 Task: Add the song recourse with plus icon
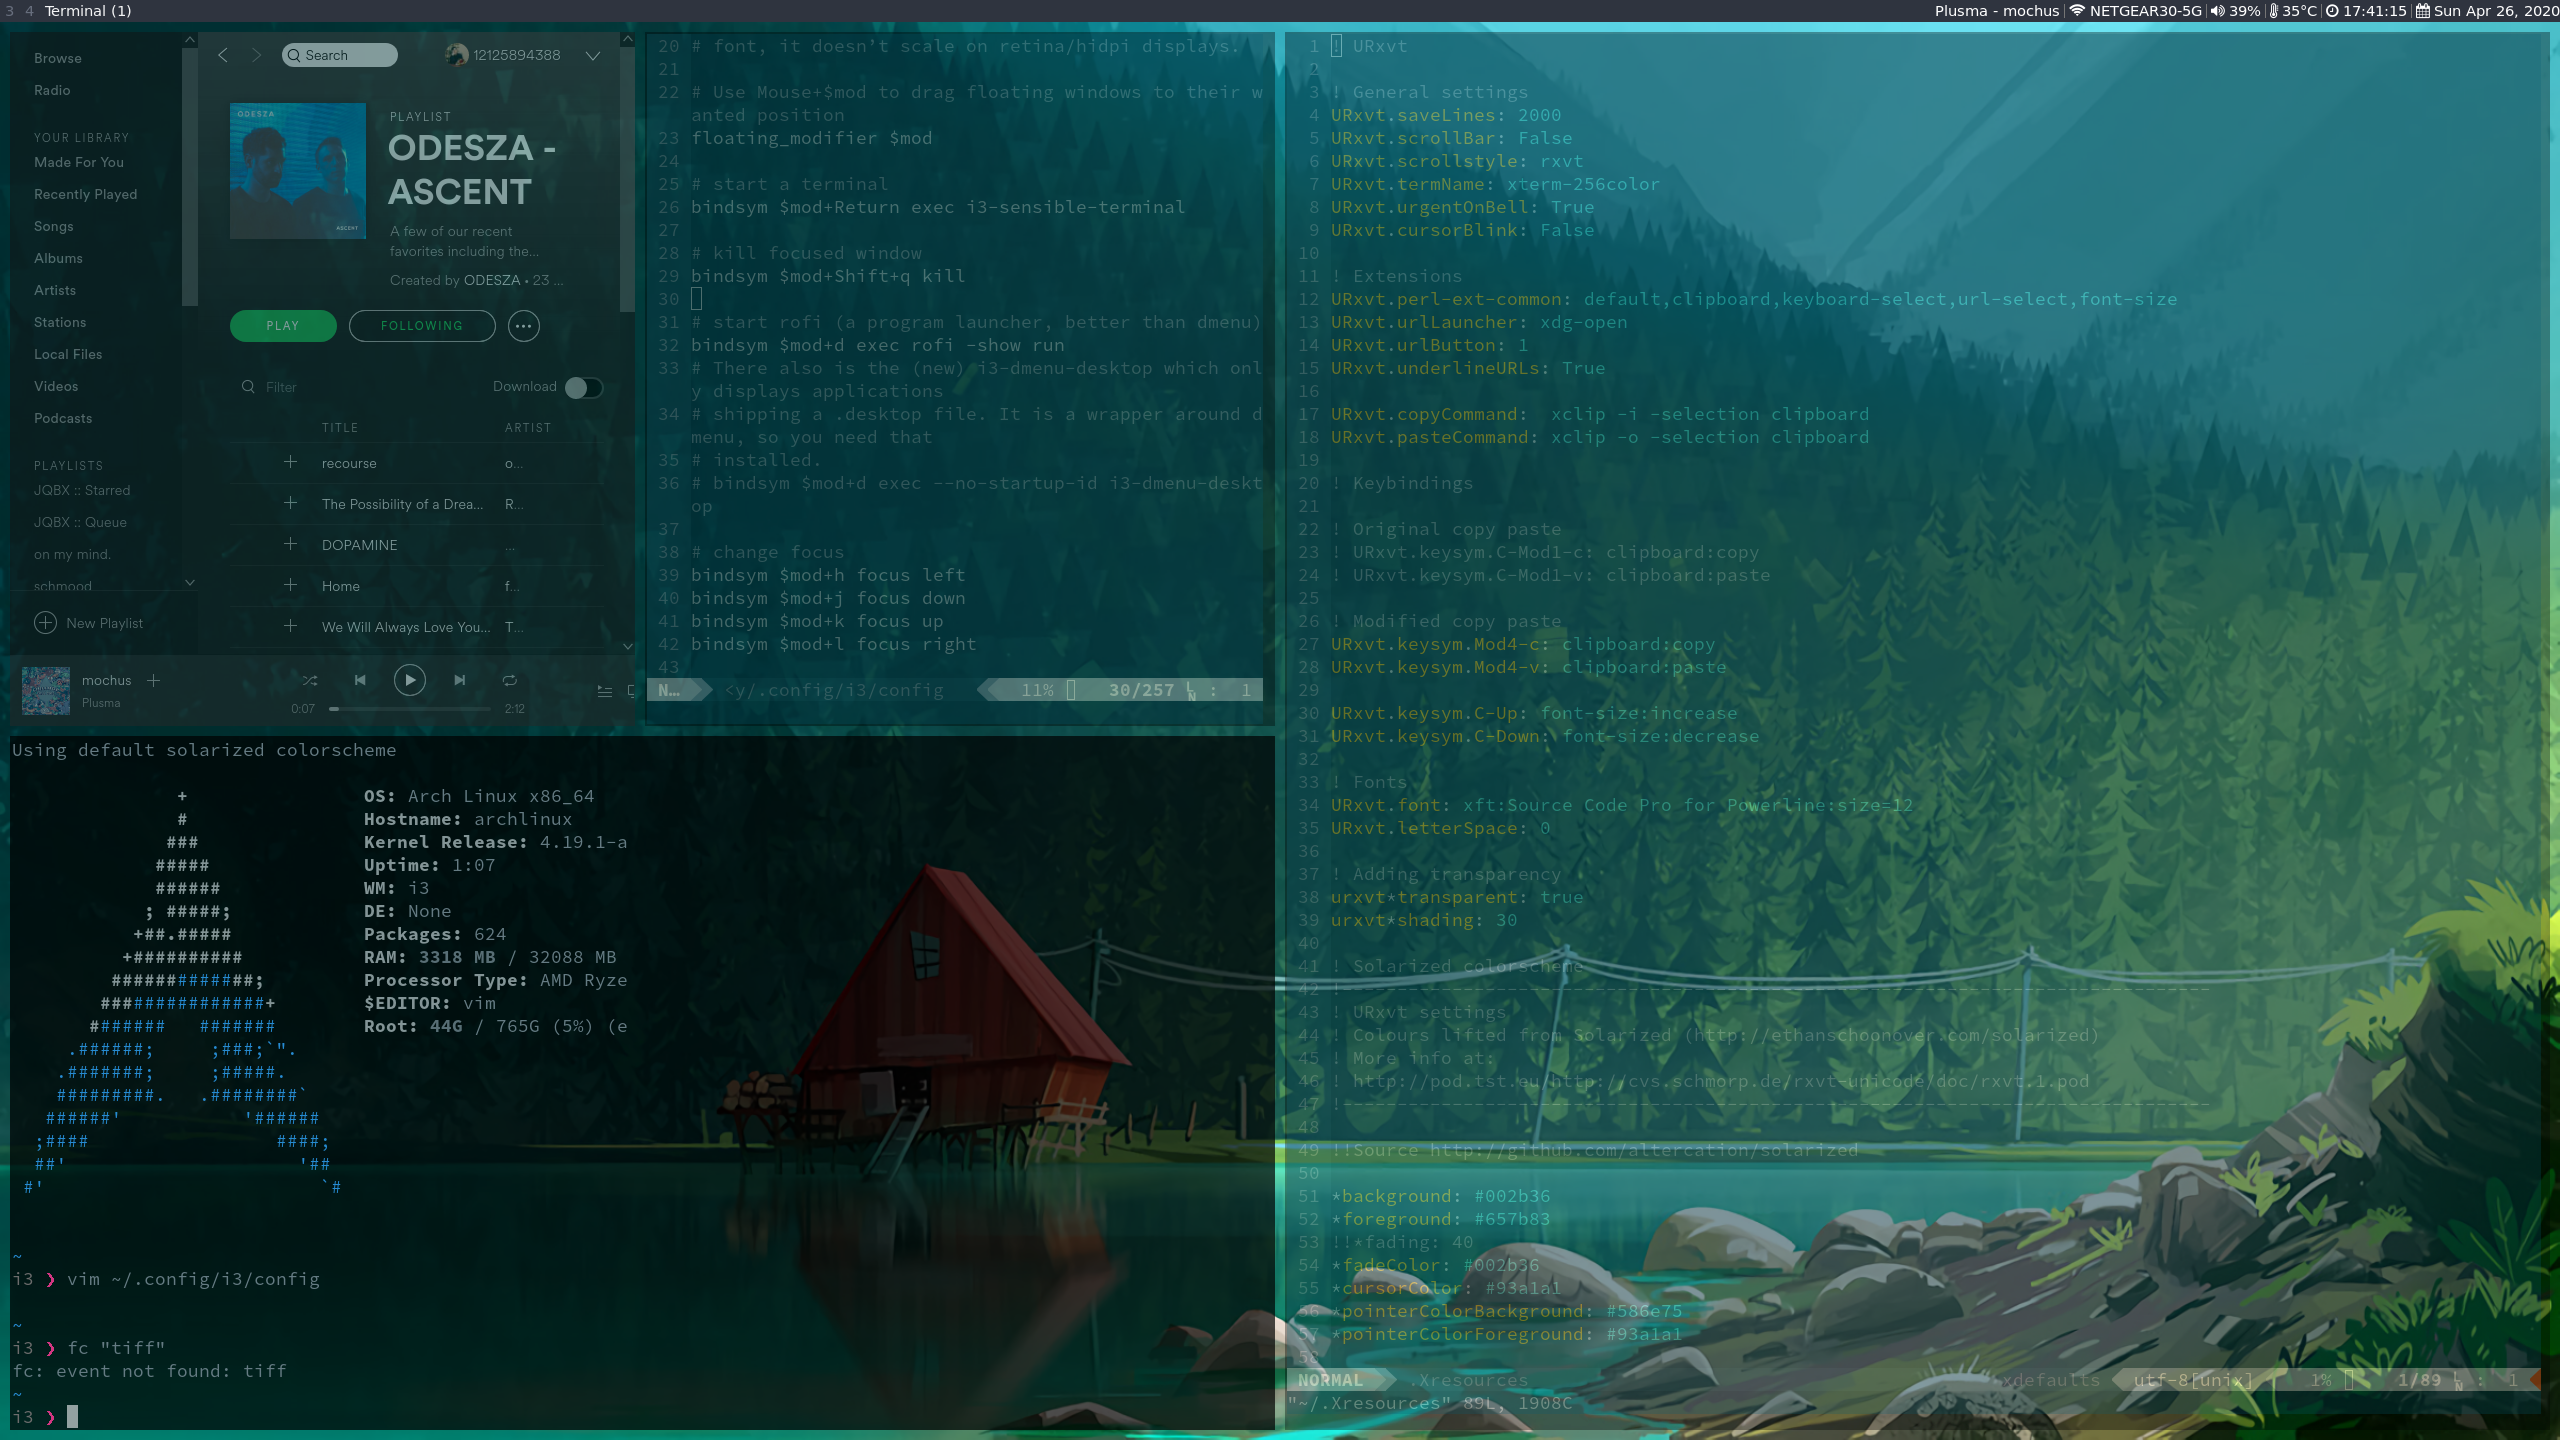click(290, 462)
